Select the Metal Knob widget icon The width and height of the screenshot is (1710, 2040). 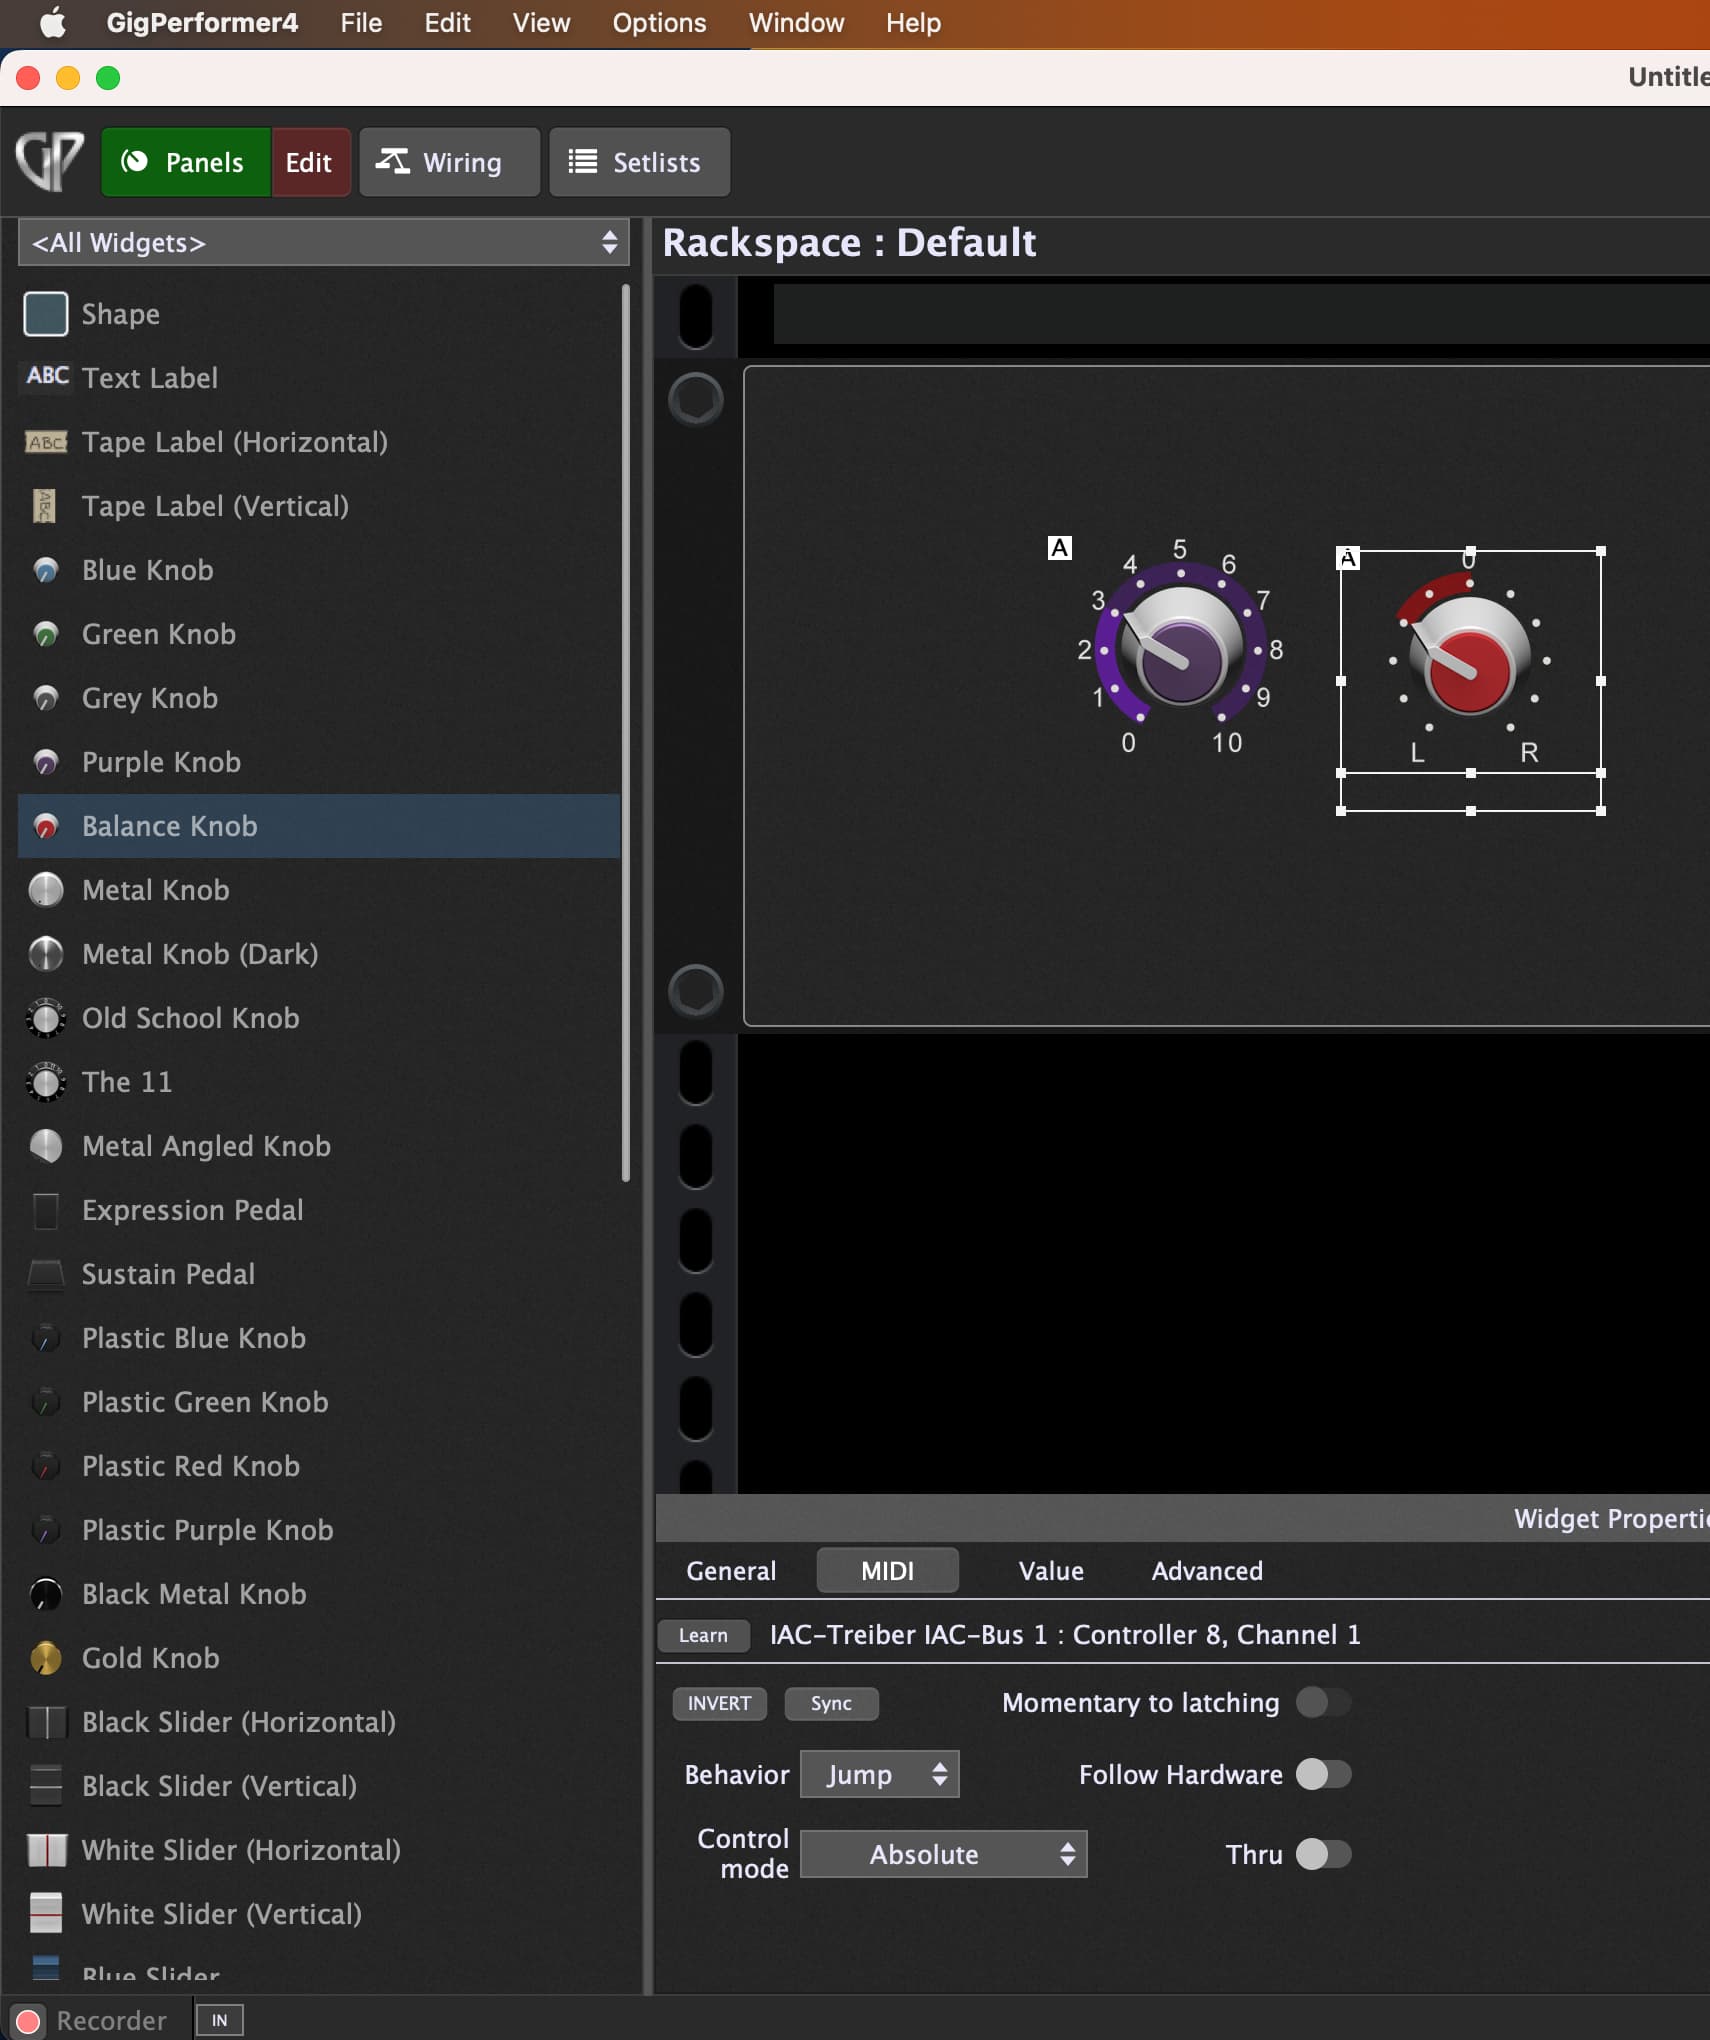point(45,890)
